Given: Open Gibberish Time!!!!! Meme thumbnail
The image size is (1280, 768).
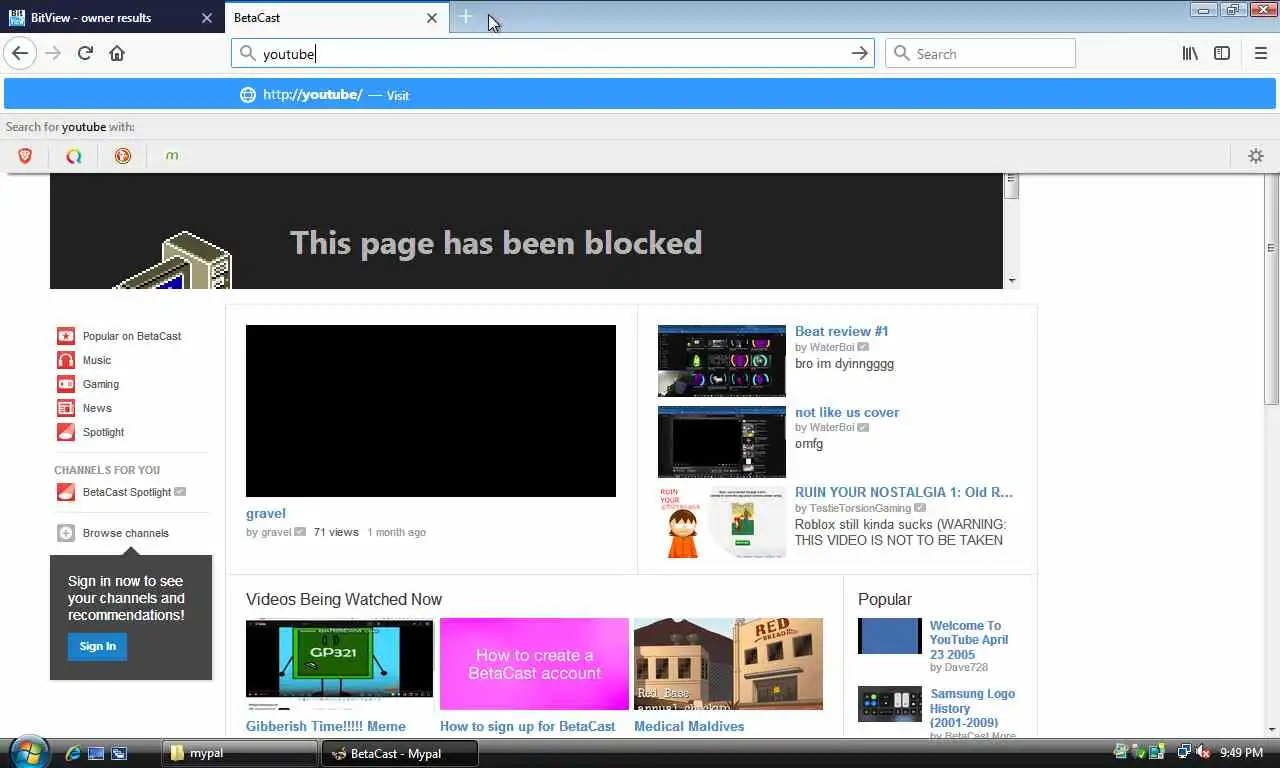Looking at the screenshot, I should click(340, 664).
